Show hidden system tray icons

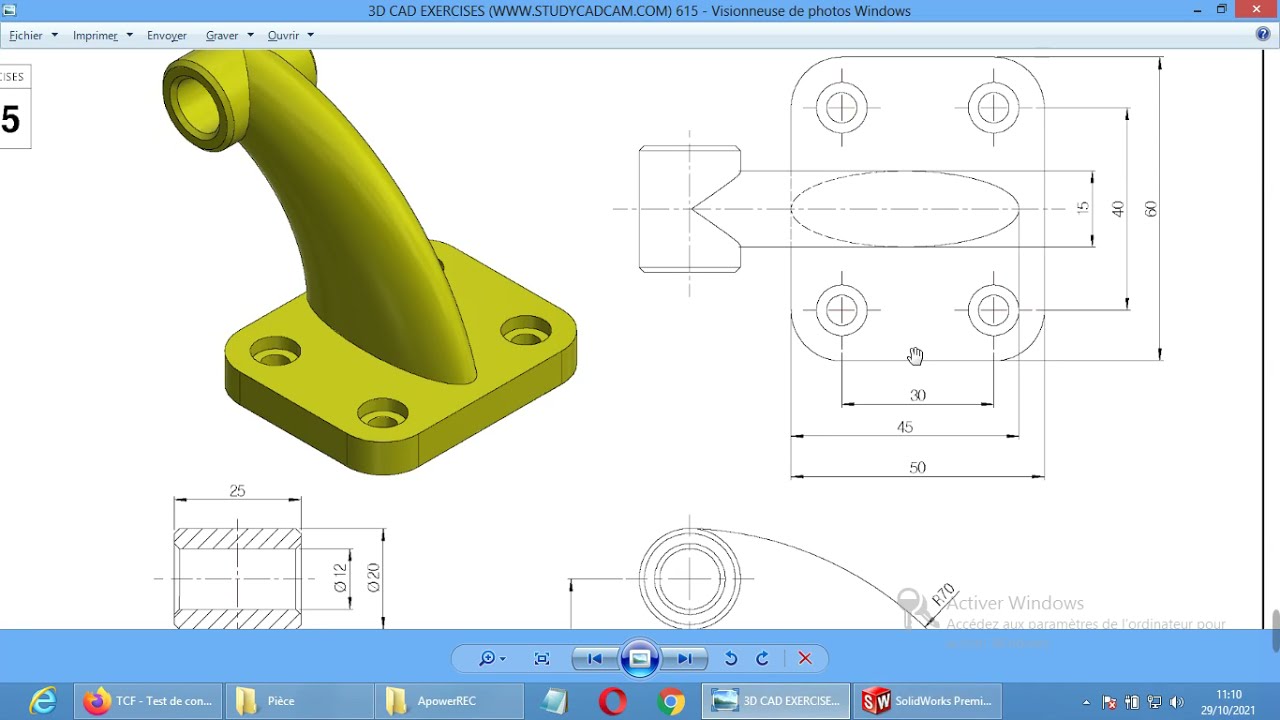(x=1087, y=702)
